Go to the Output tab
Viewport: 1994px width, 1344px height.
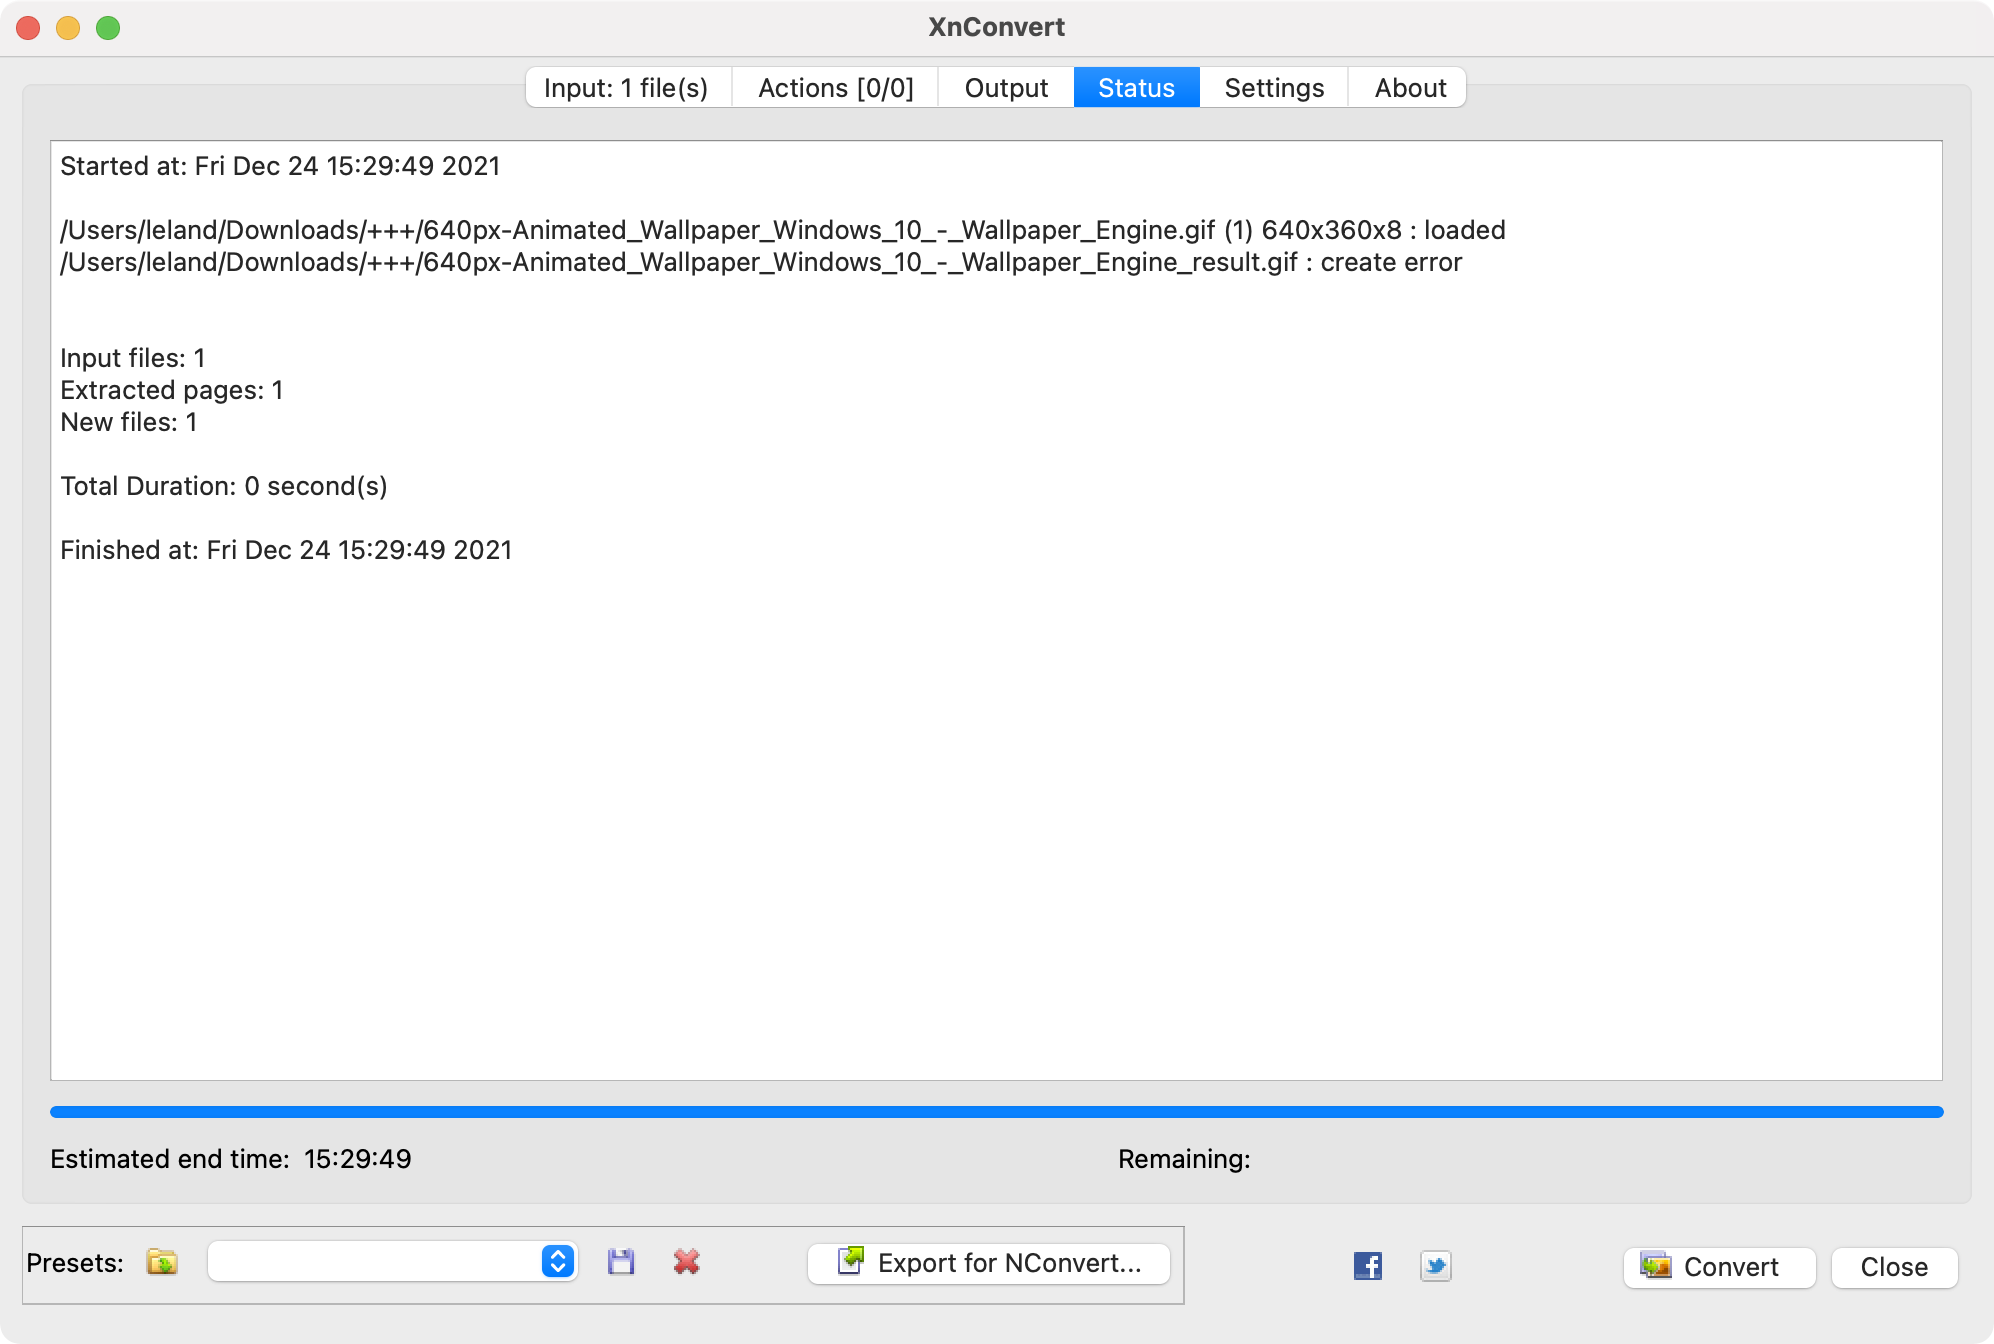1006,88
